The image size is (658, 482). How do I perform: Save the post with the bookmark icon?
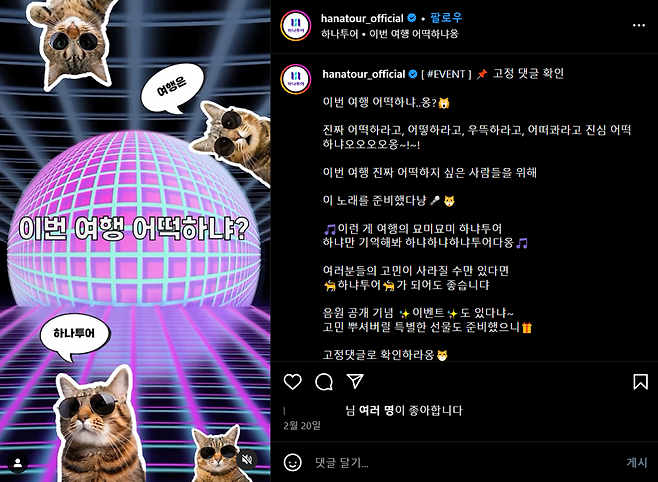(x=640, y=382)
